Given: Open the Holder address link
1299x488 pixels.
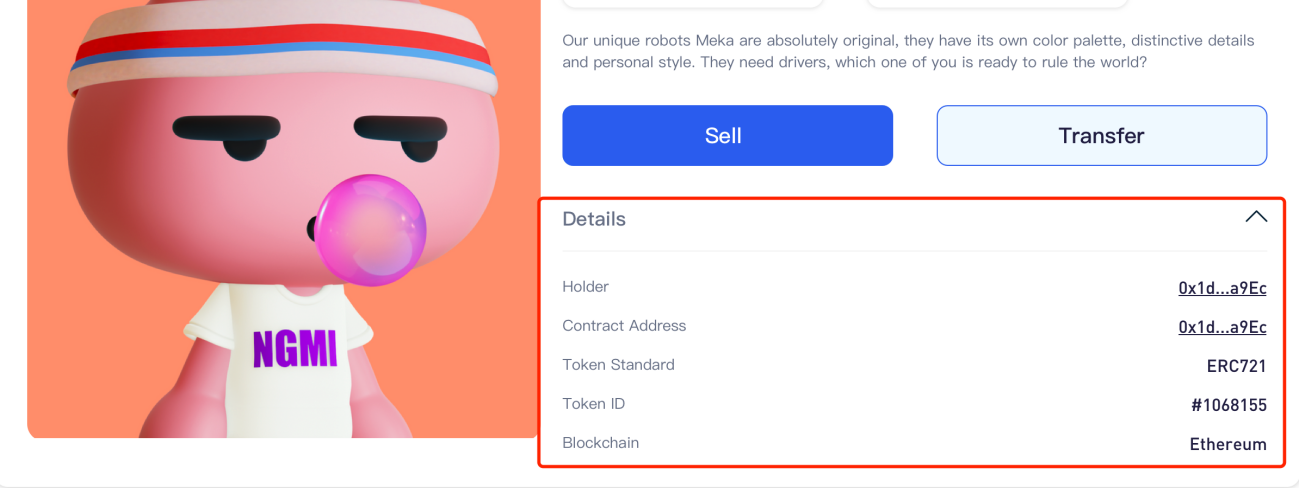Looking at the screenshot, I should point(1222,288).
